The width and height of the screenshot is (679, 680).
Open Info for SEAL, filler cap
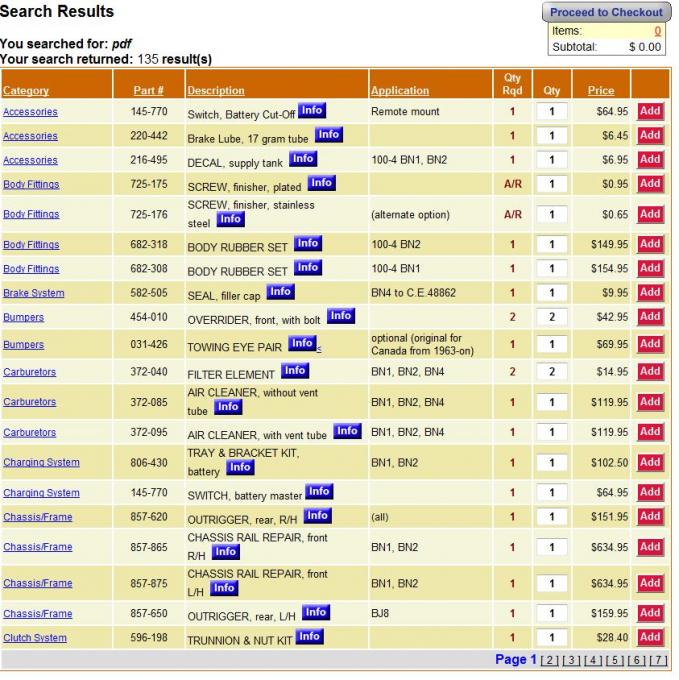point(280,292)
